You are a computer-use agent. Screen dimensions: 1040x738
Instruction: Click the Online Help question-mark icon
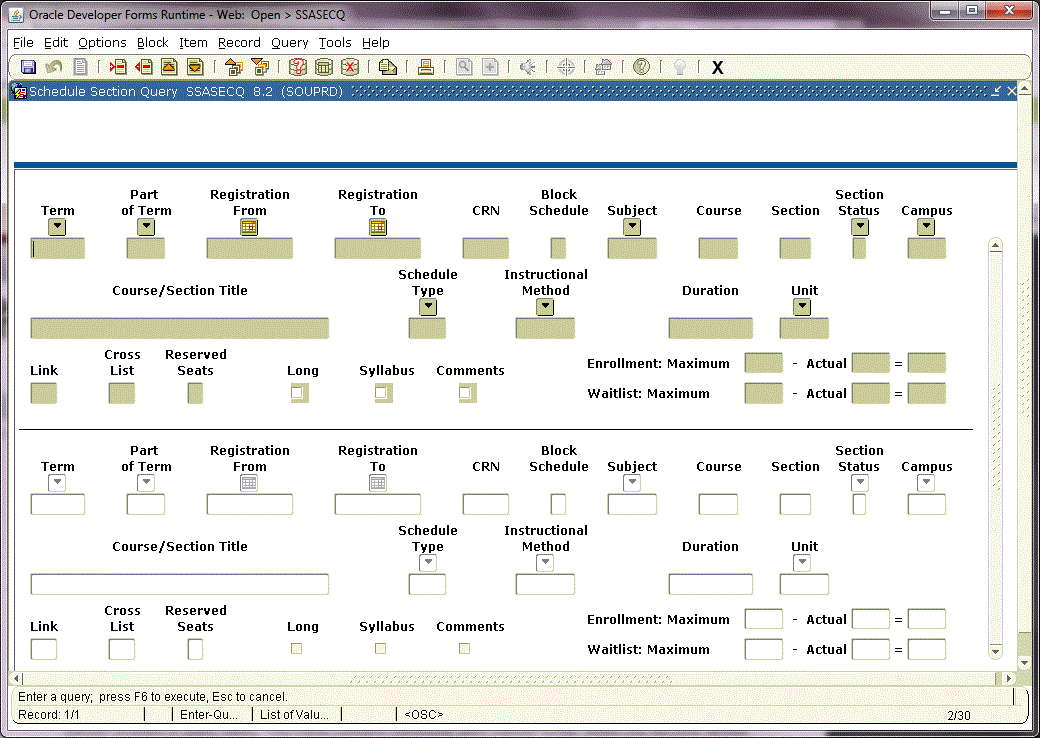coord(641,67)
